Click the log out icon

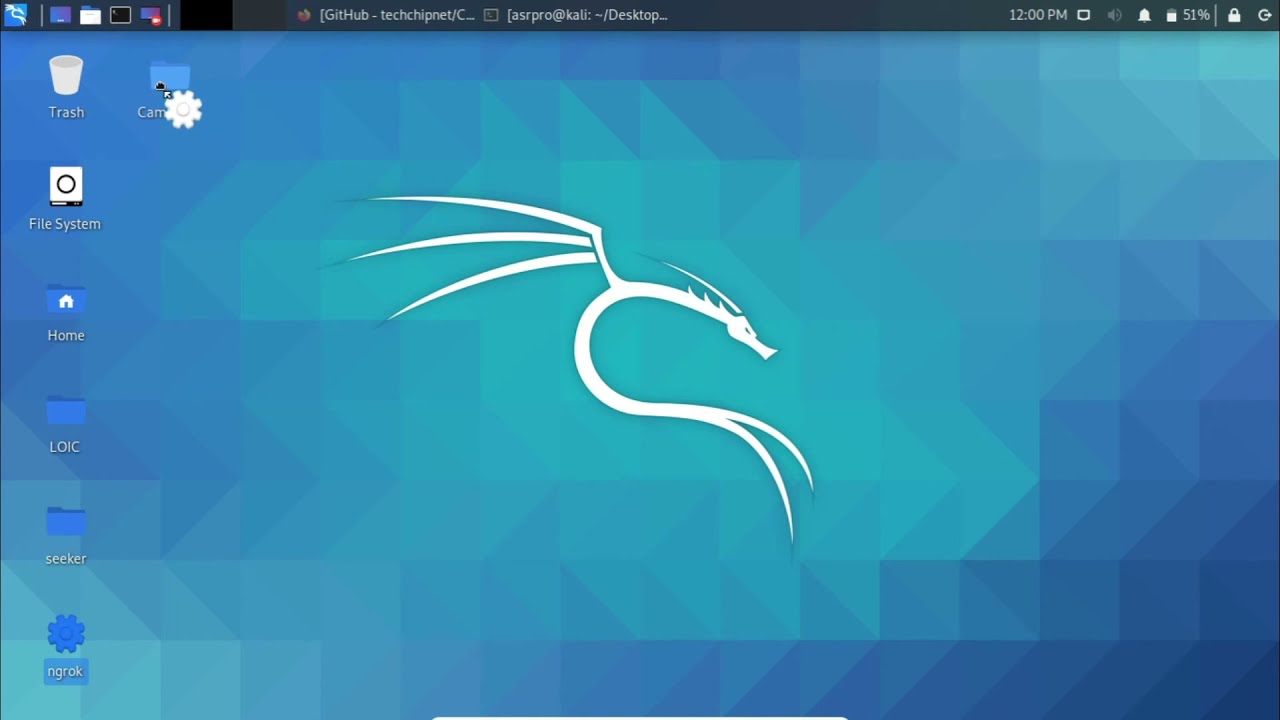click(x=1264, y=15)
